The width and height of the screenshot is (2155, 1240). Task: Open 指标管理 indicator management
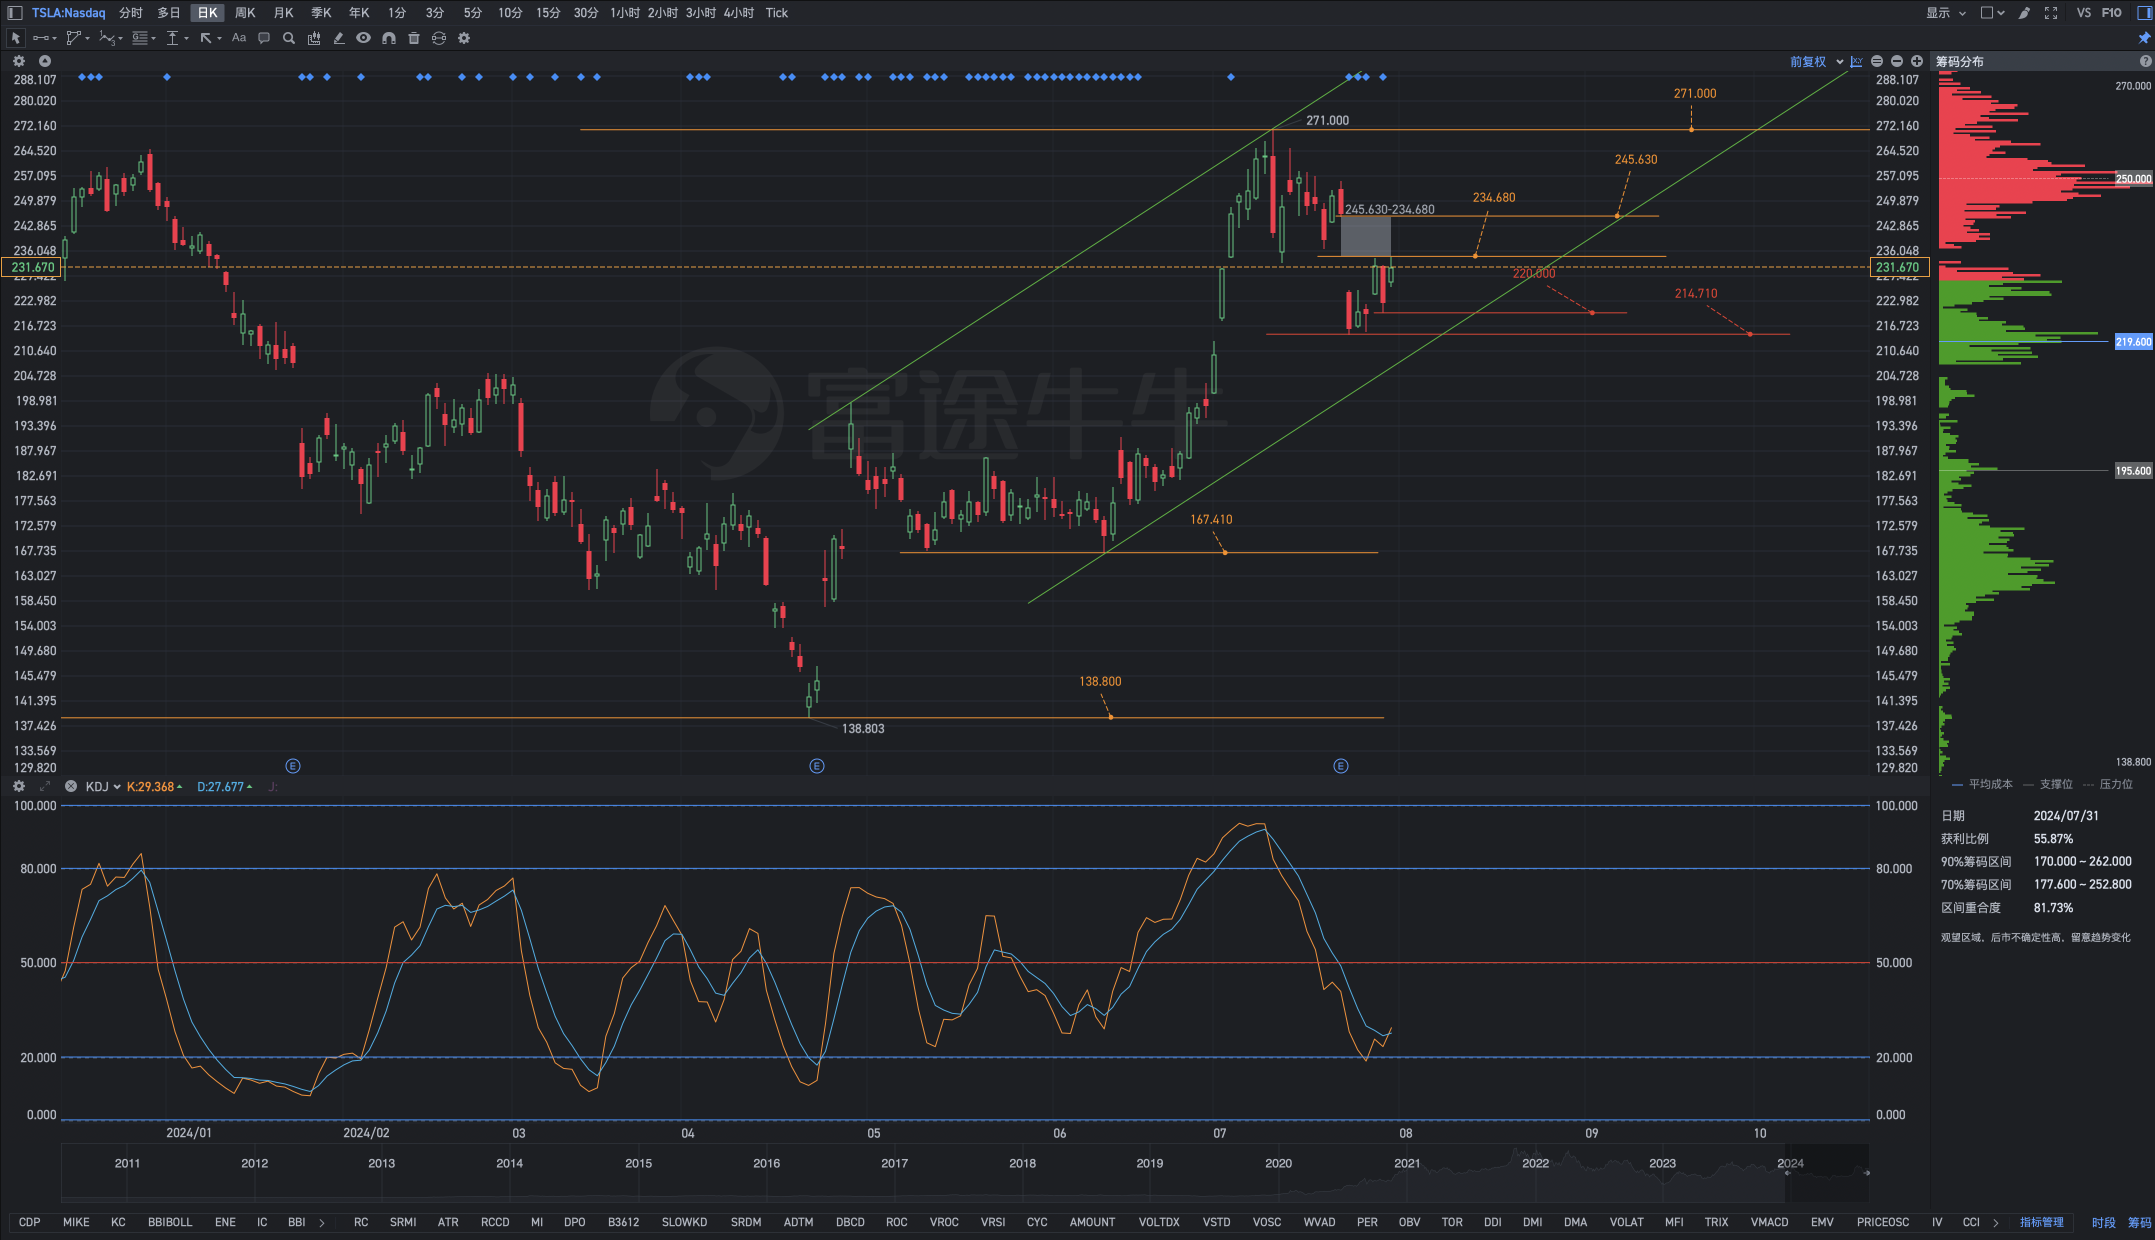(x=2041, y=1222)
